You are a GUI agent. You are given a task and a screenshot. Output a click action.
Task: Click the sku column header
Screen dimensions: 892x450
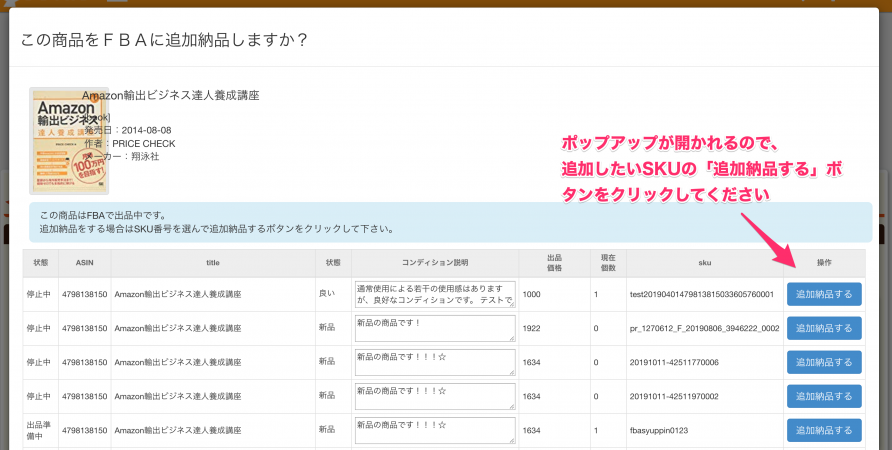click(705, 263)
